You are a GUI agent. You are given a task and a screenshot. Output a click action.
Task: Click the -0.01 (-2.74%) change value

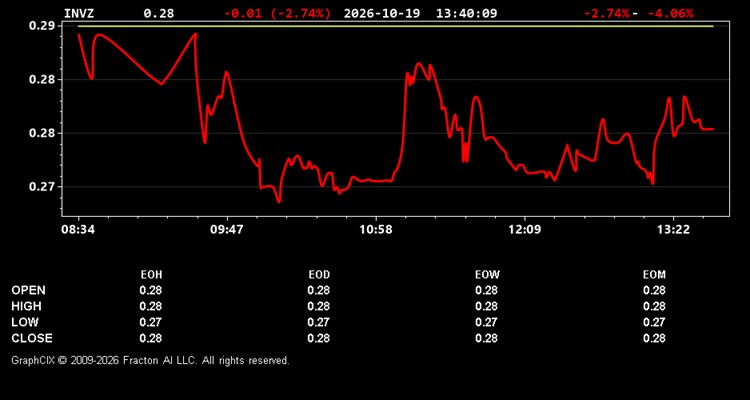point(277,13)
